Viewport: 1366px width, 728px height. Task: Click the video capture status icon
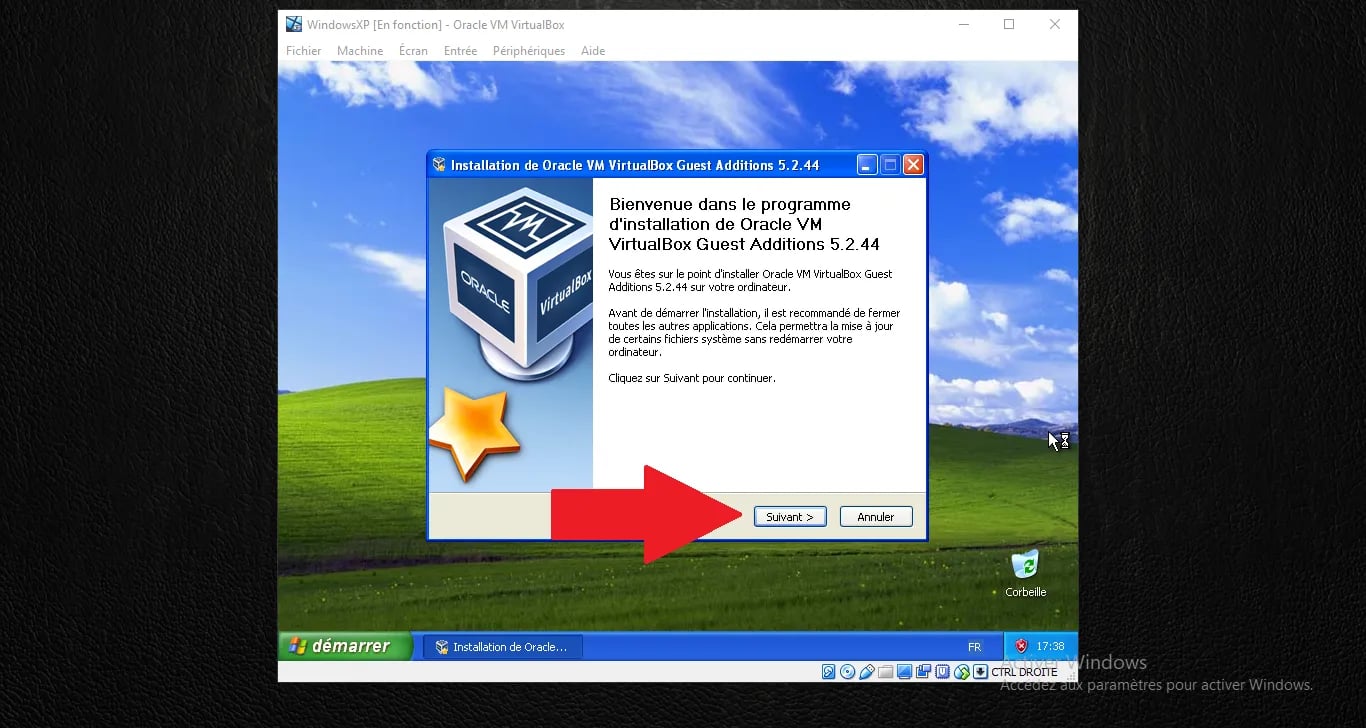coord(922,671)
